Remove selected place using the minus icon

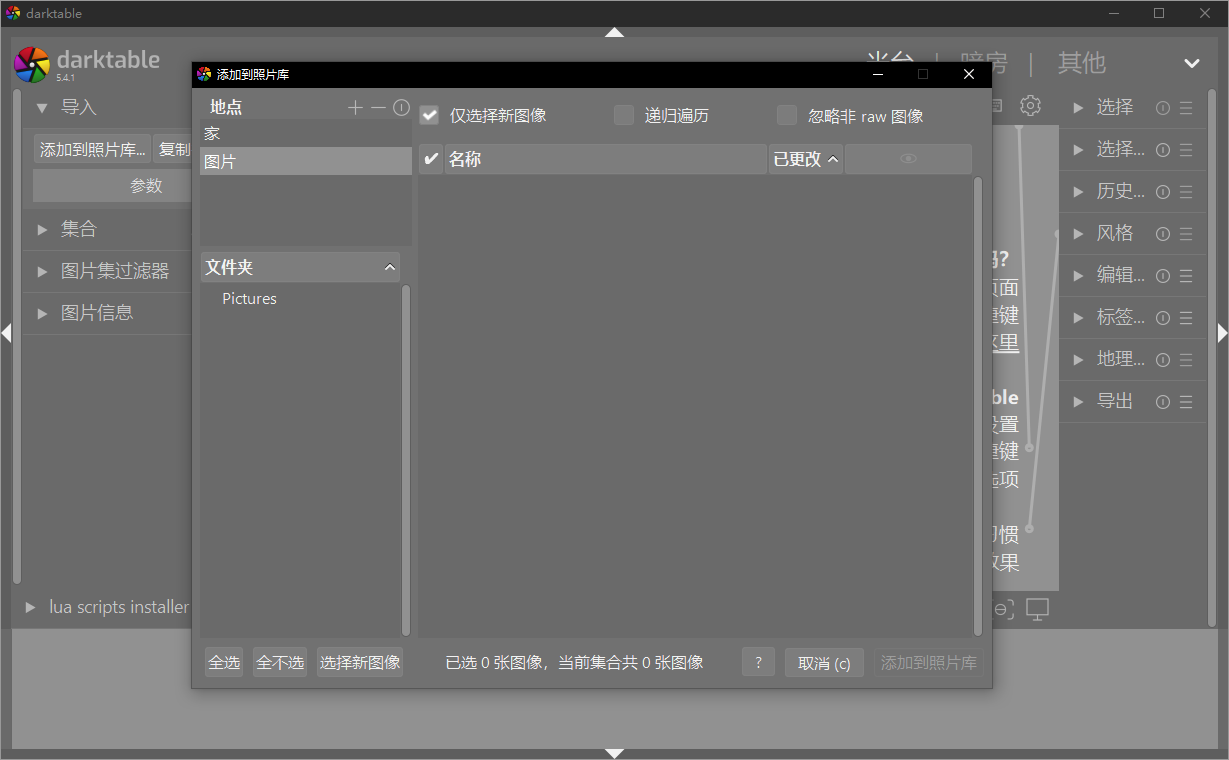click(x=378, y=107)
